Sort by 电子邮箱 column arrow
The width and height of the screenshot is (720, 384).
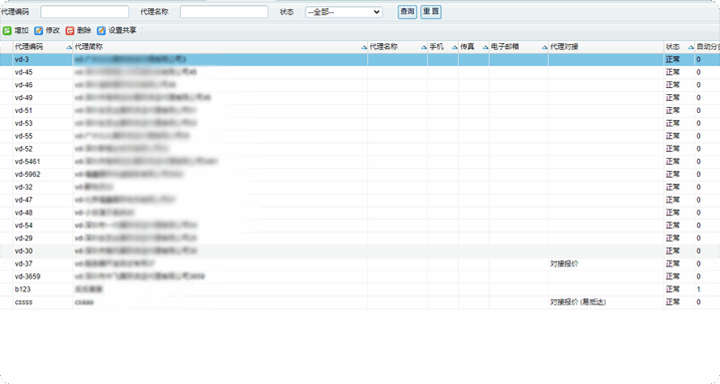point(544,47)
